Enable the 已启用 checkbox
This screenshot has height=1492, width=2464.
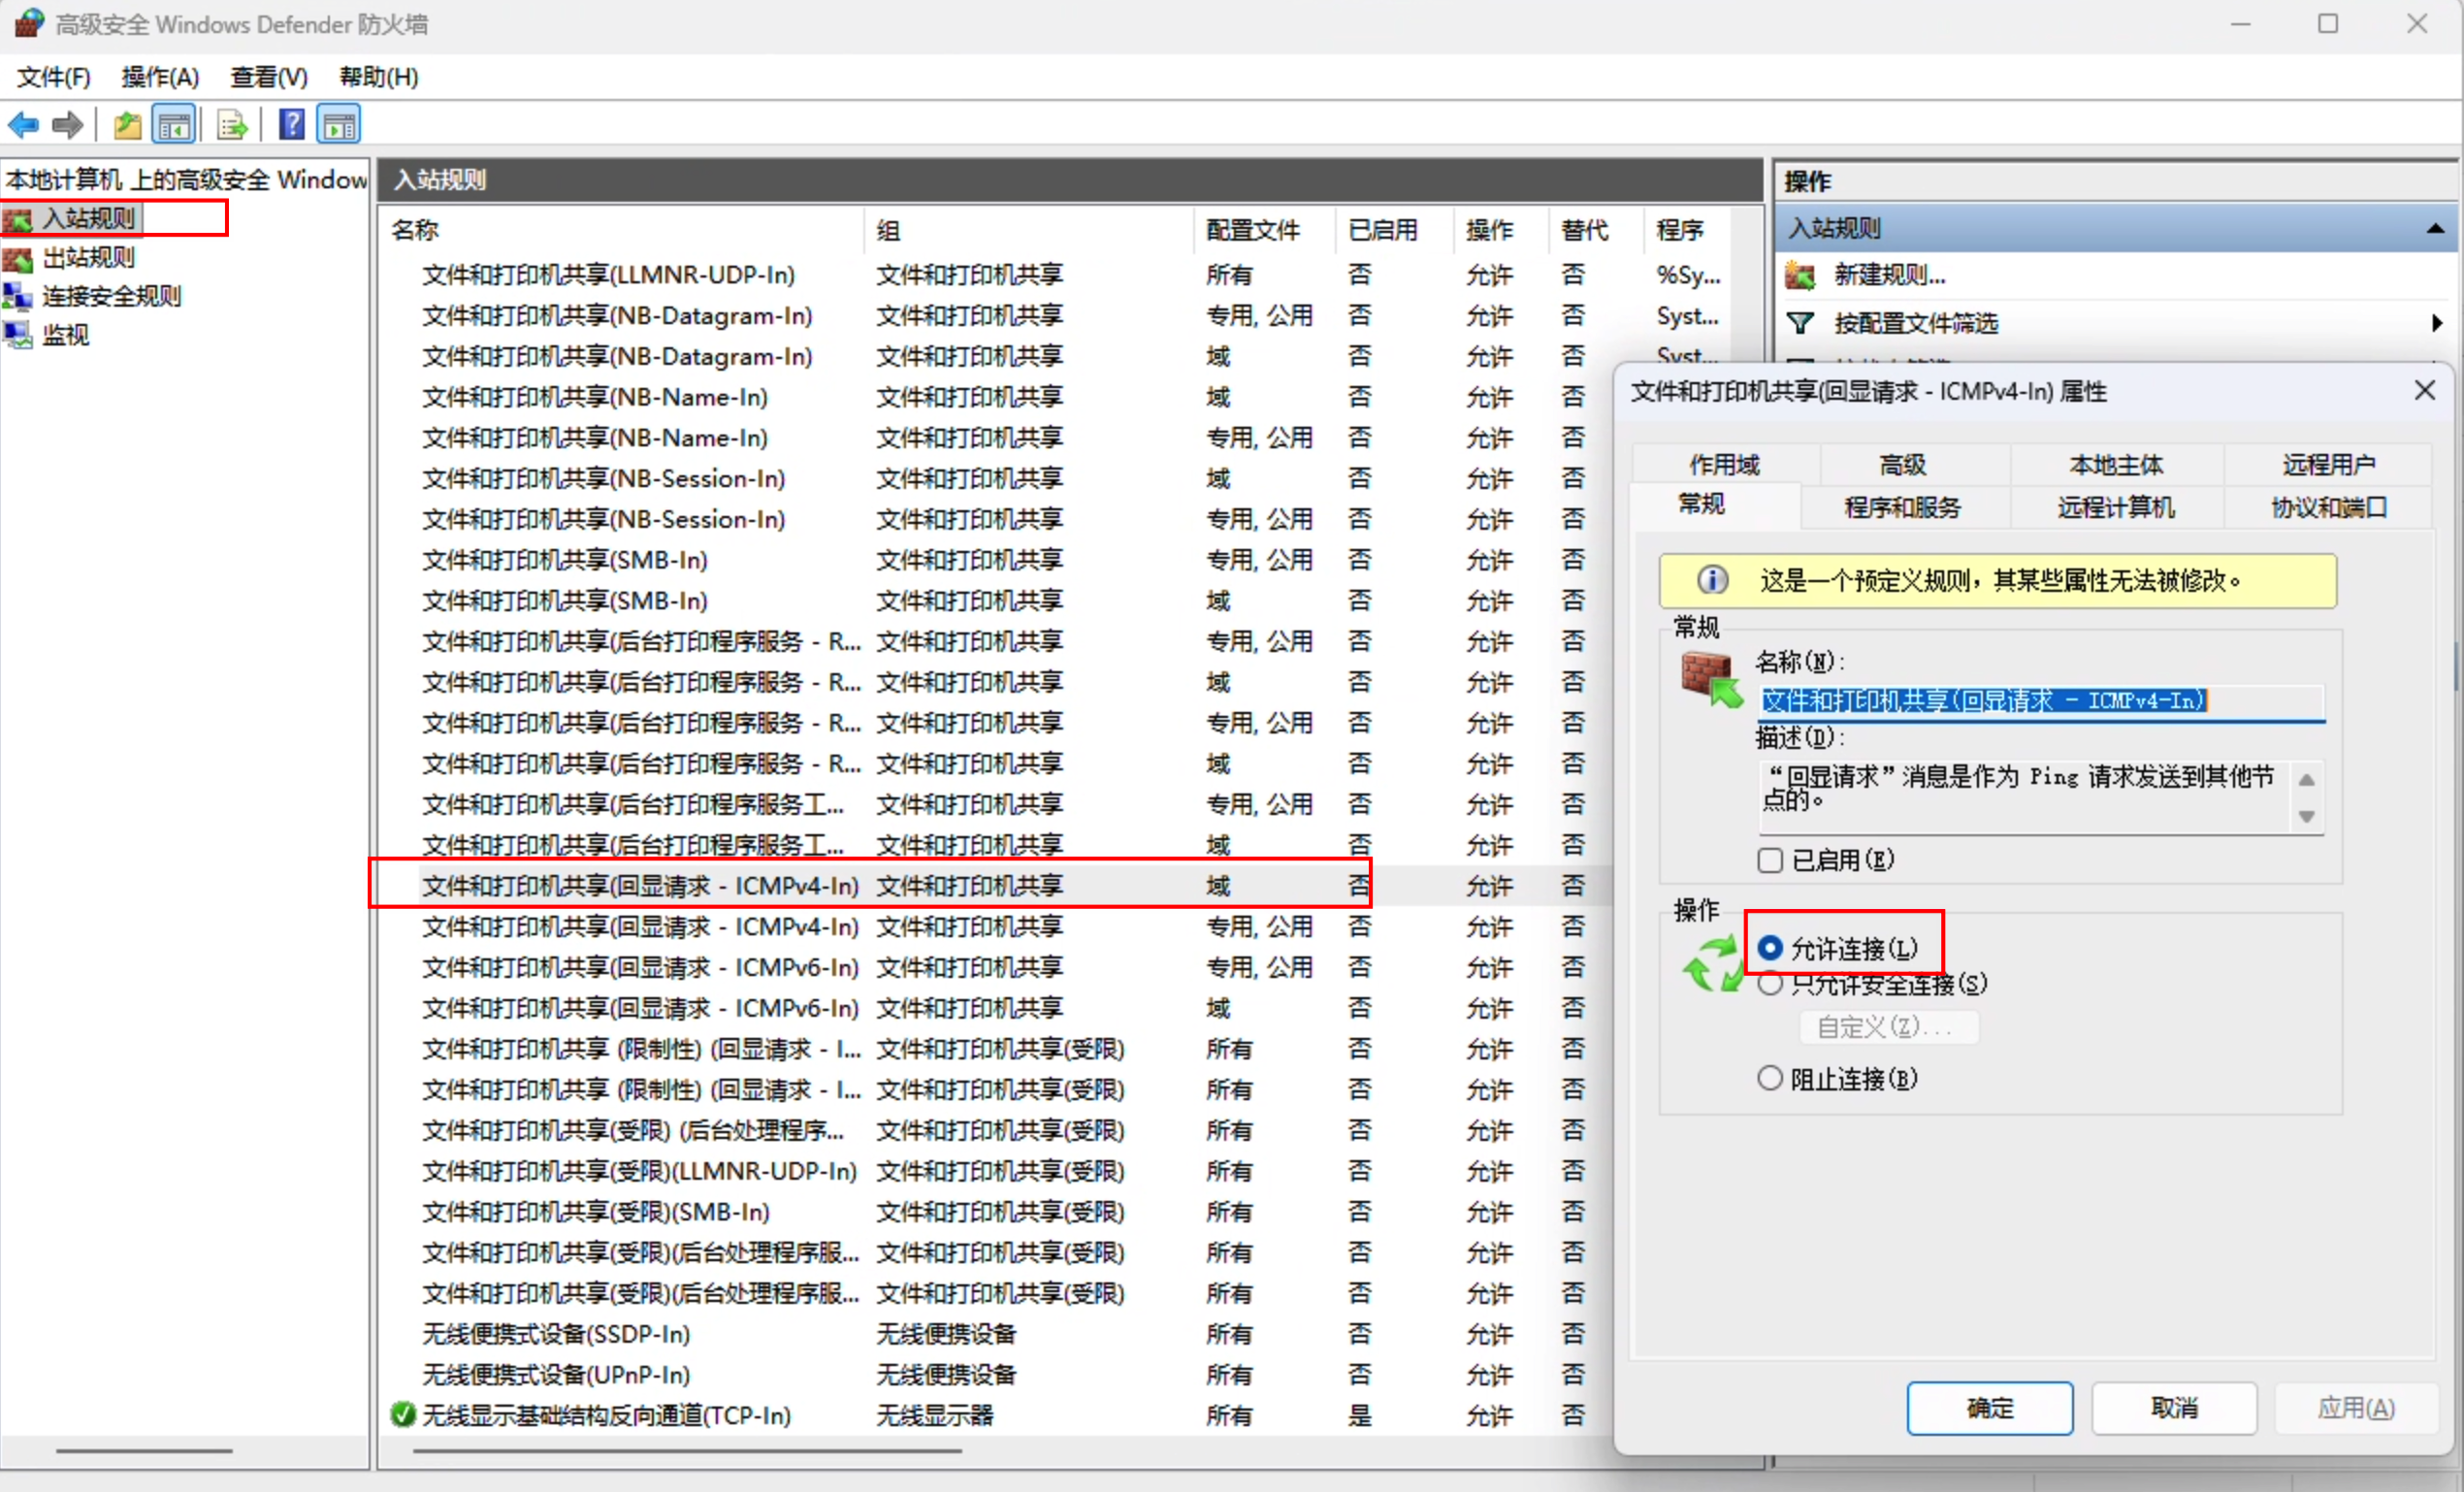(1770, 860)
